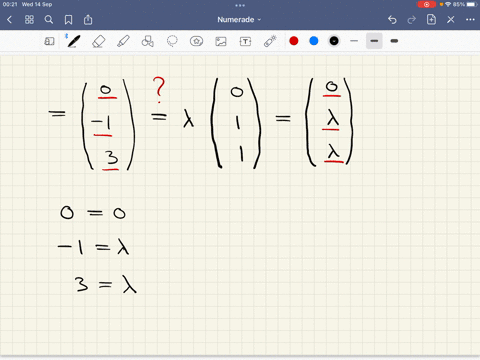Open the Numerade notebook title dropdown
Image resolution: width=480 pixels, height=360 pixels.
coord(239,20)
